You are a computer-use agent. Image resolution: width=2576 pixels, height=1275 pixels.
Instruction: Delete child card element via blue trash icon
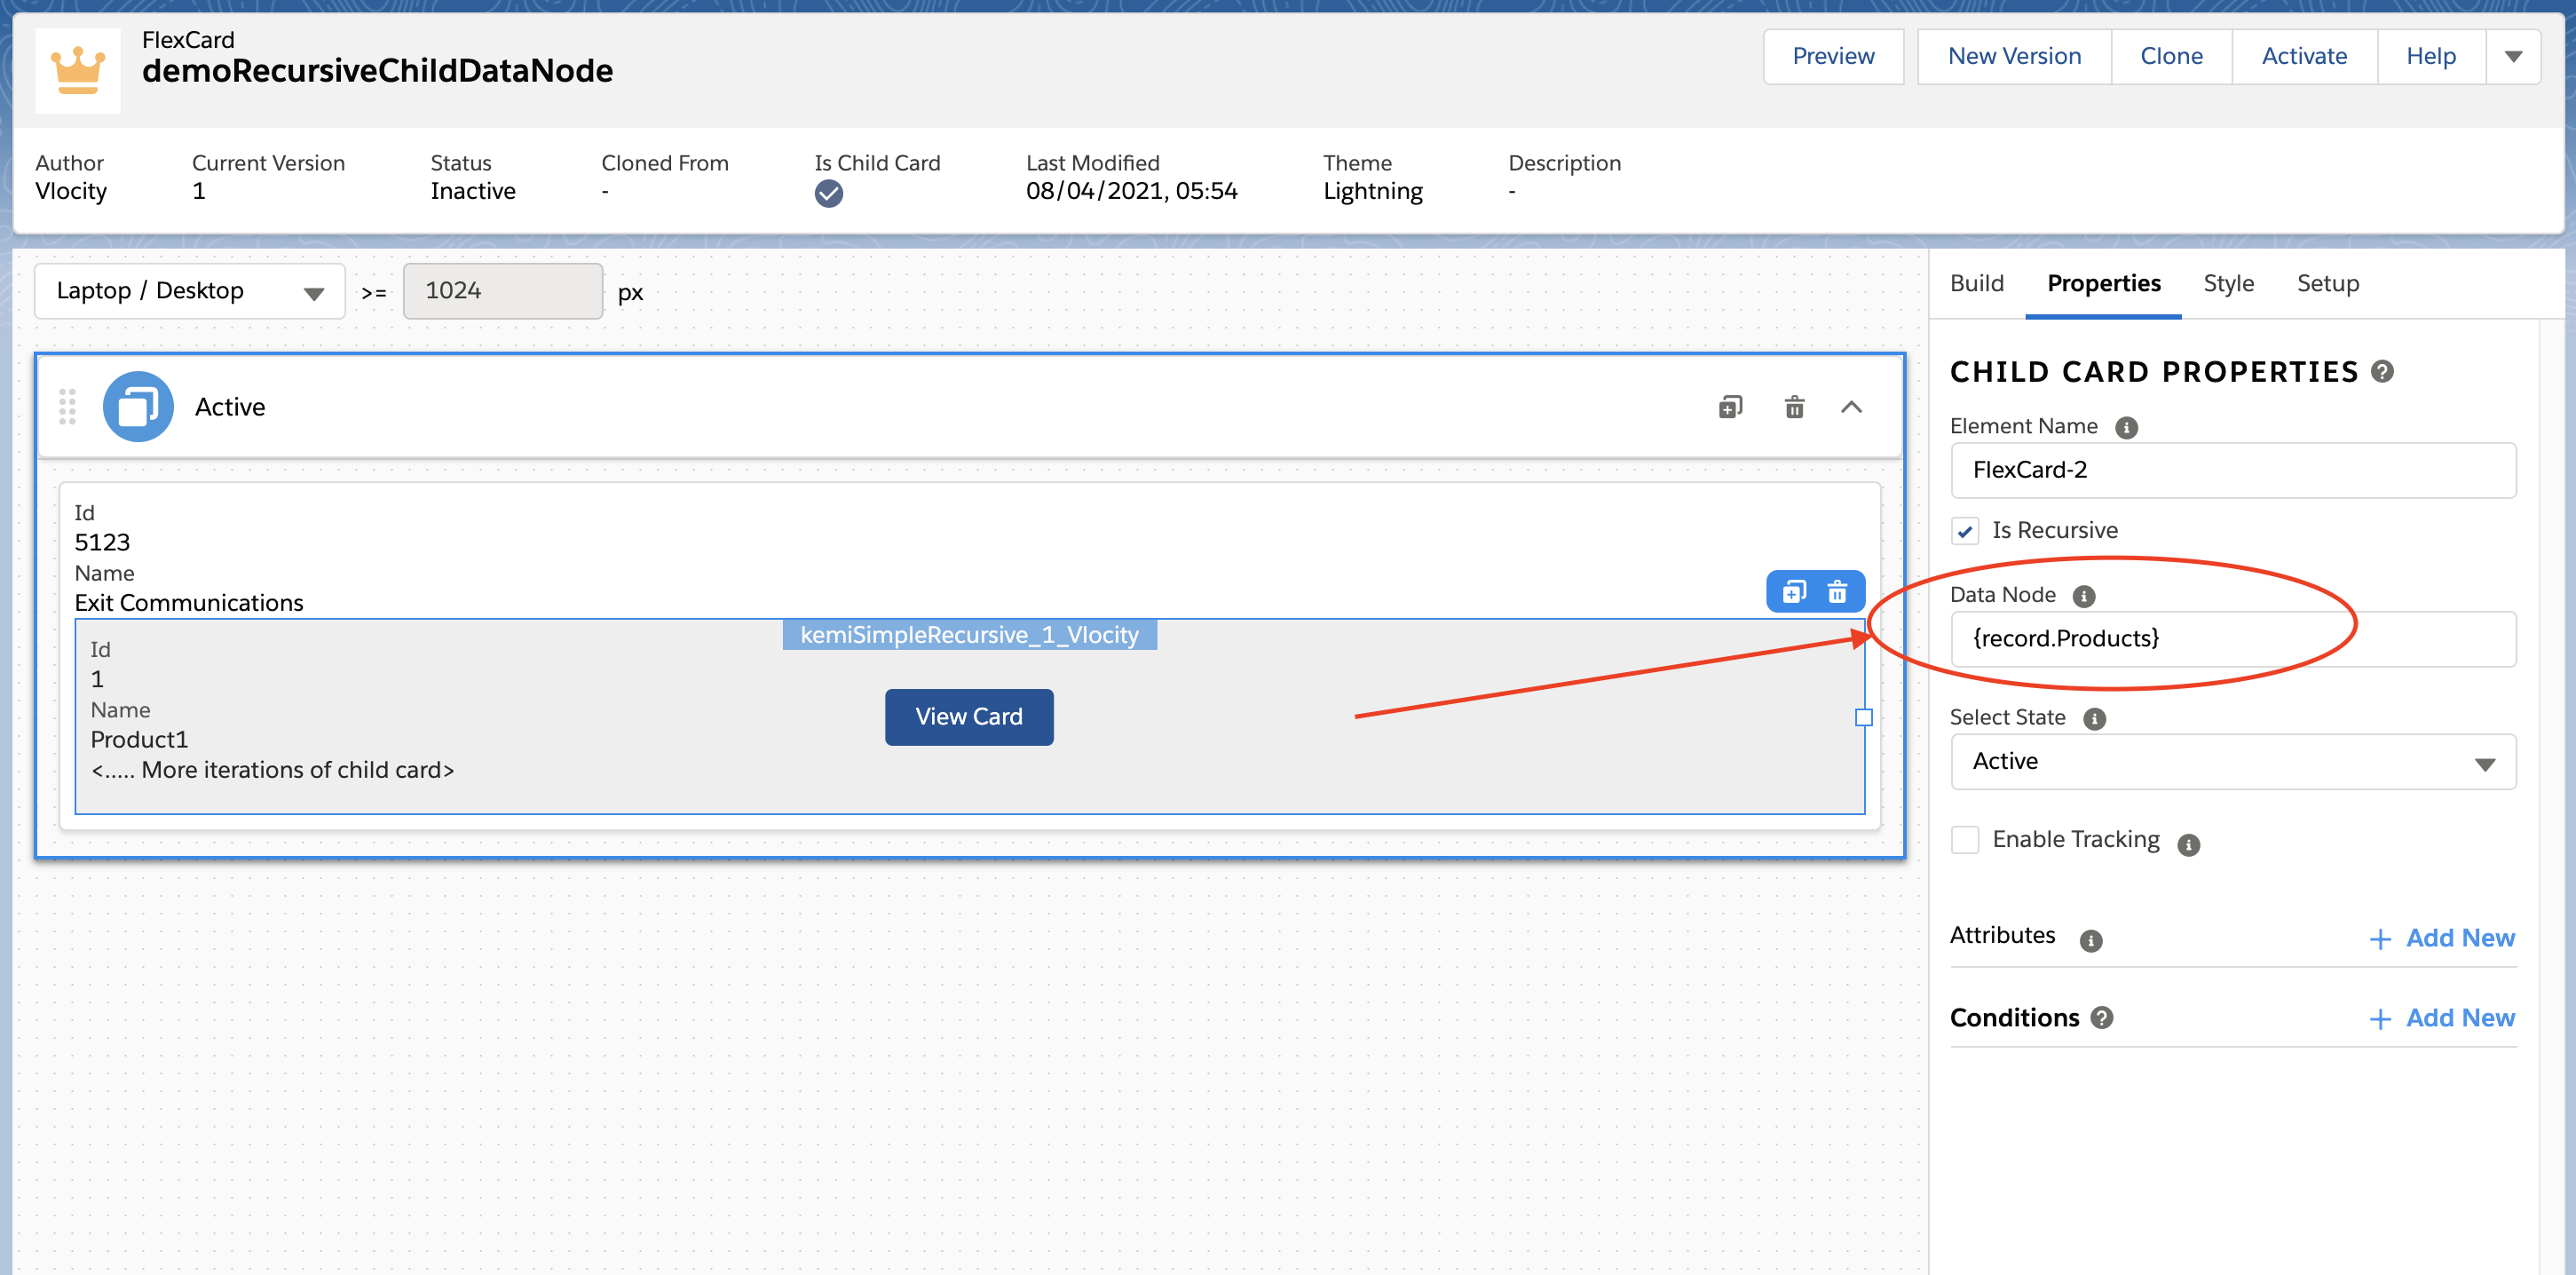1837,592
